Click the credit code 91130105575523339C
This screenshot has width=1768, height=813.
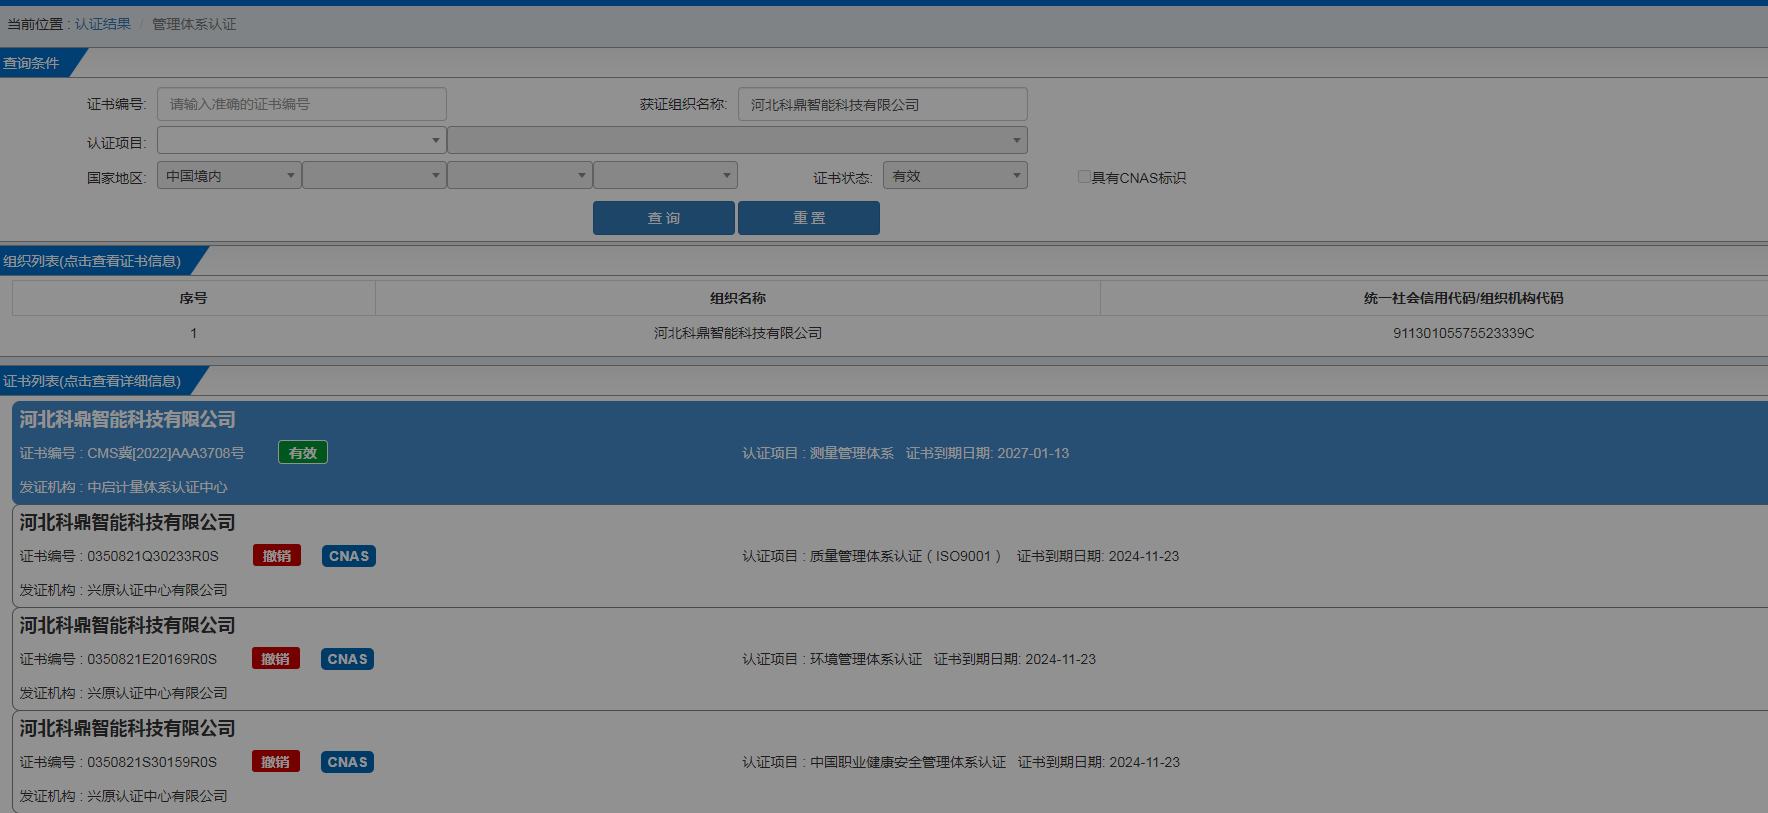[1463, 333]
